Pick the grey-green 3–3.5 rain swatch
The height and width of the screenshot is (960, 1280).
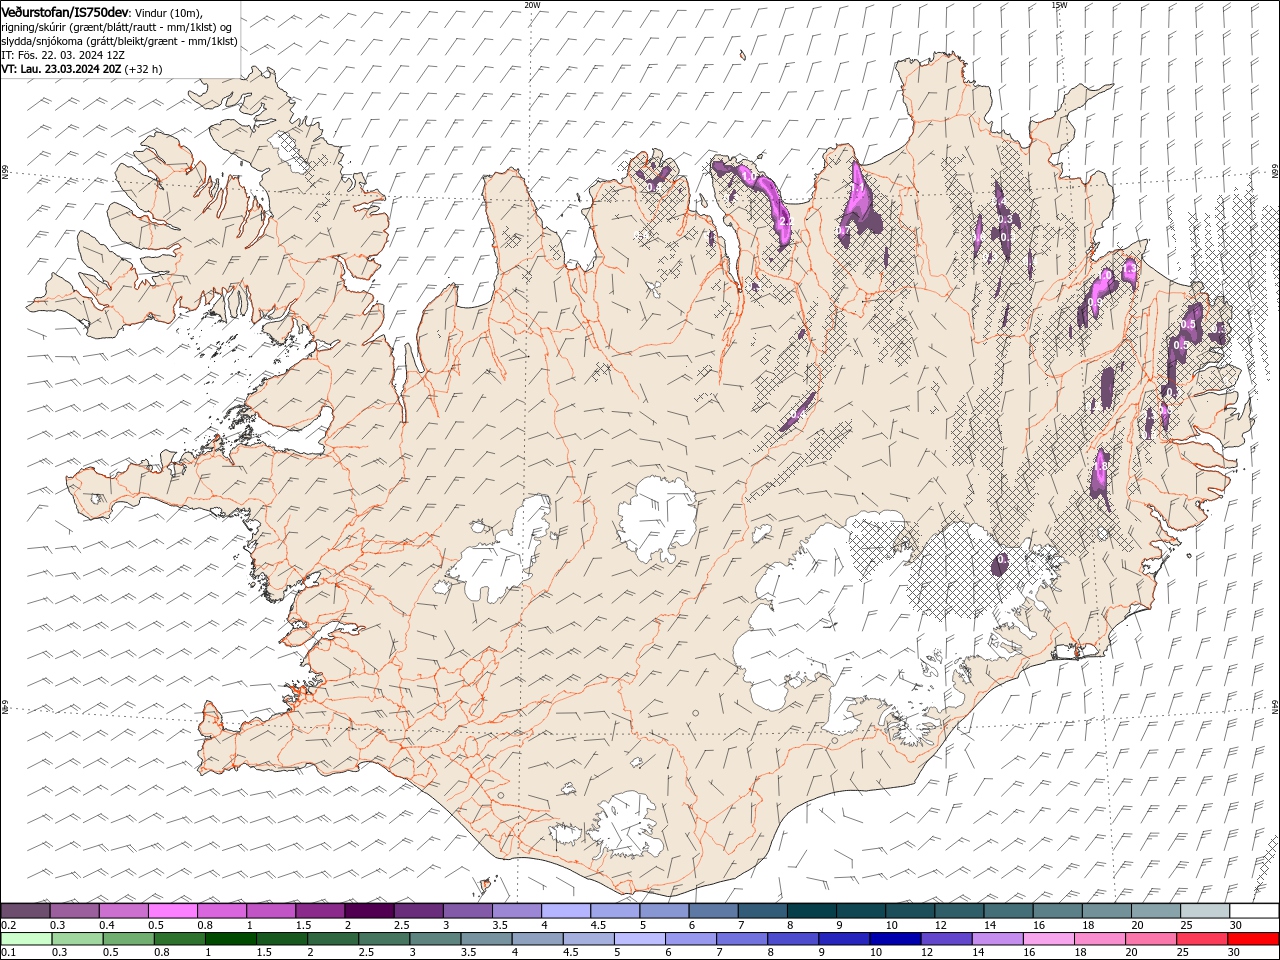pos(435,939)
